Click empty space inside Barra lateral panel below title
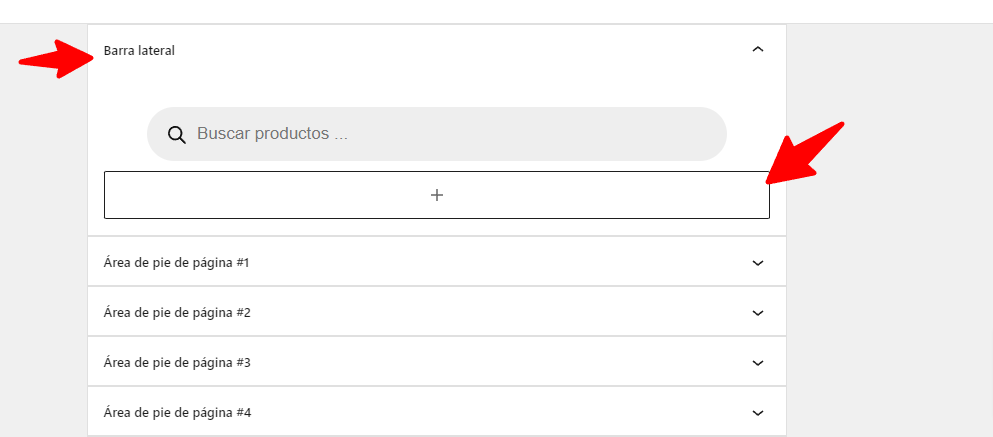The image size is (993, 437). (x=437, y=86)
